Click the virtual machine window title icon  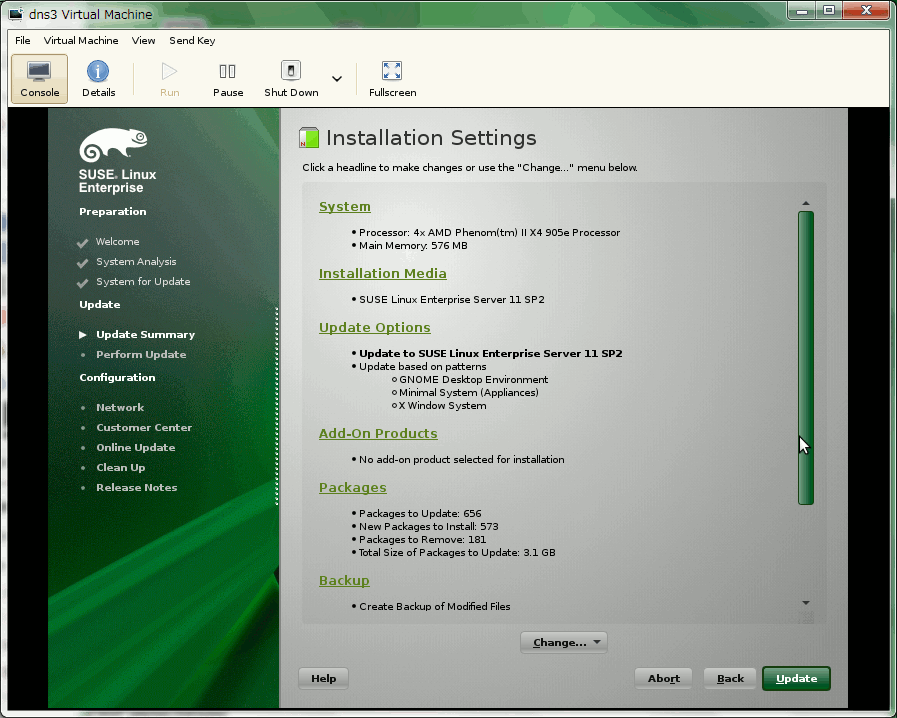click(x=16, y=14)
